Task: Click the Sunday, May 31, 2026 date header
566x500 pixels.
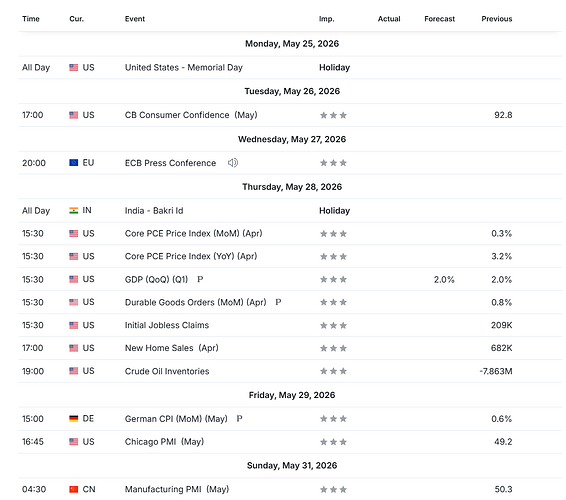Action: coord(292,465)
